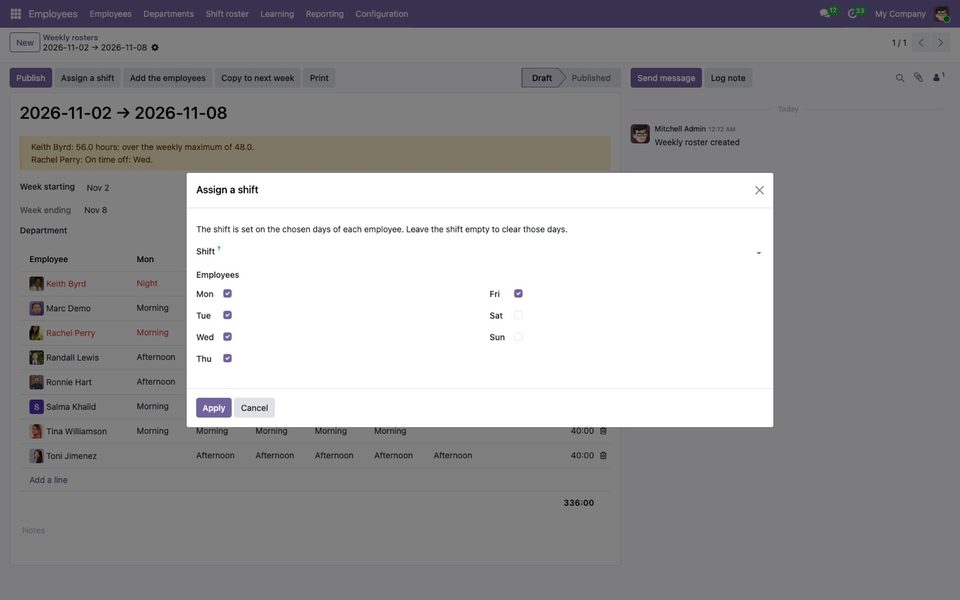Open the Departments menu

pyautogui.click(x=168, y=13)
